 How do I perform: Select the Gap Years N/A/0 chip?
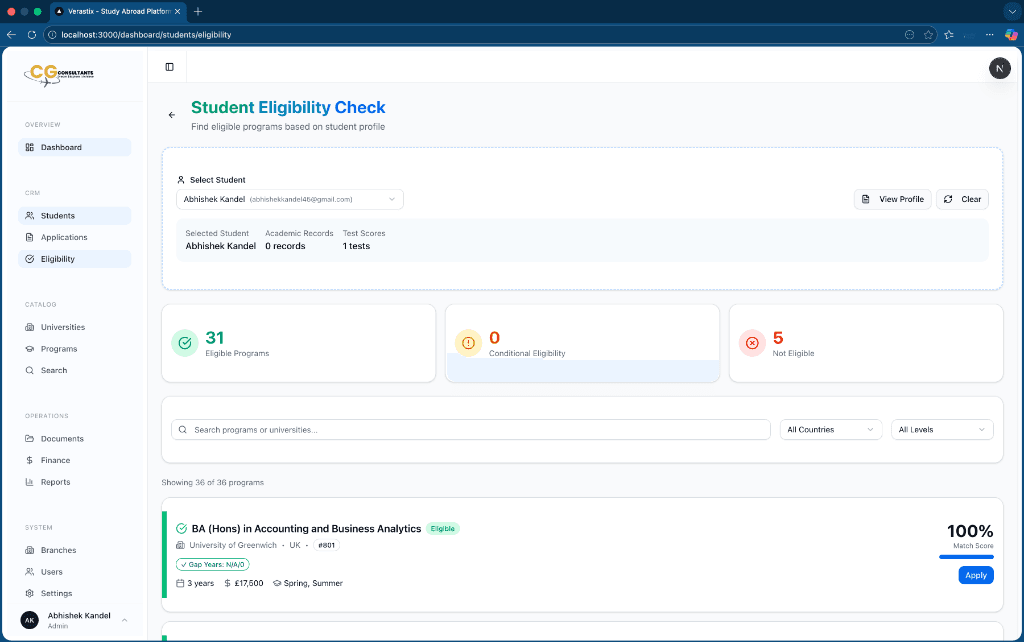click(x=212, y=564)
